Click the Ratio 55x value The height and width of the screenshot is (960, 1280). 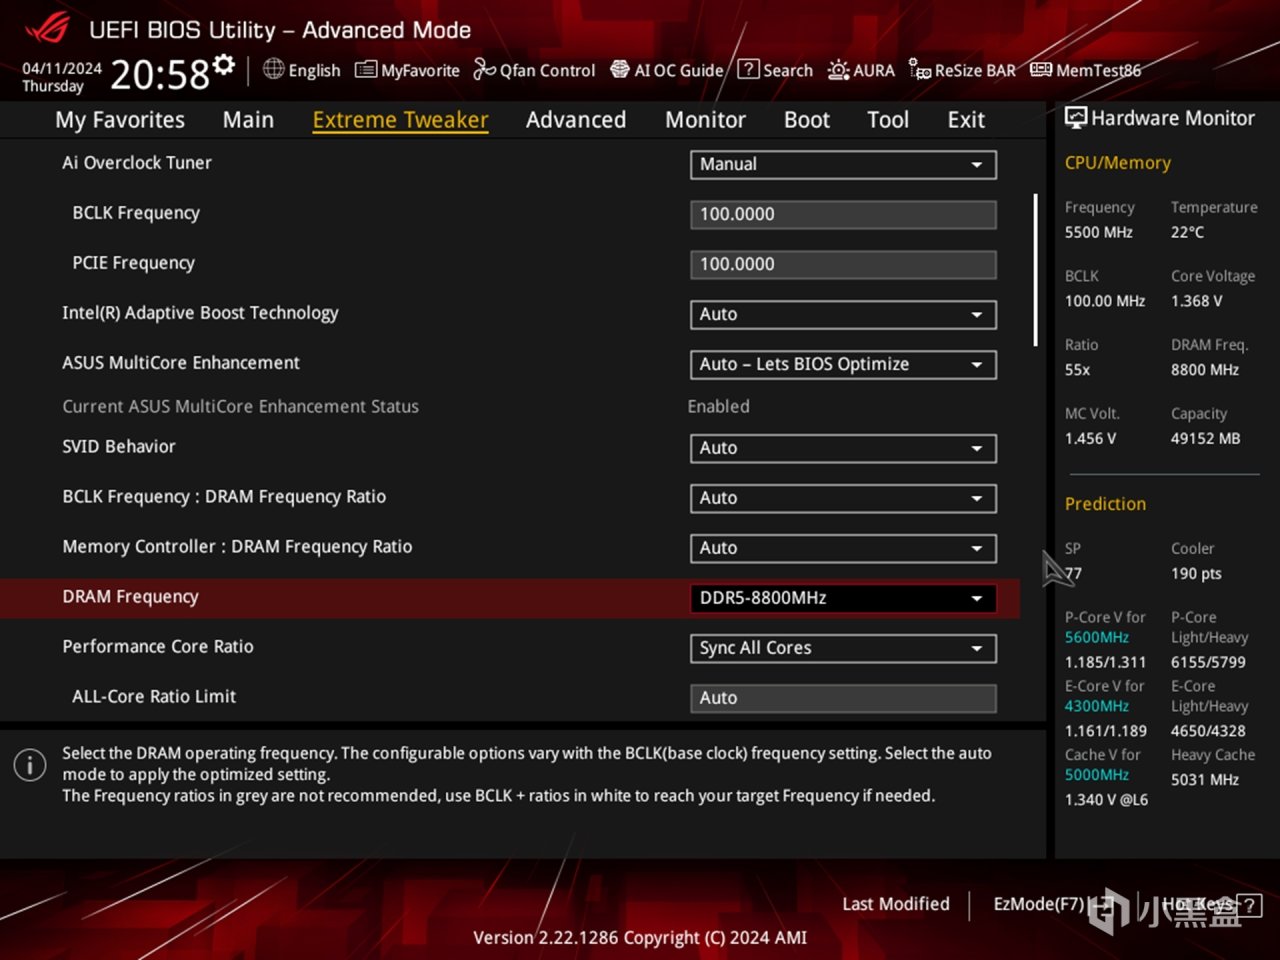1077,370
